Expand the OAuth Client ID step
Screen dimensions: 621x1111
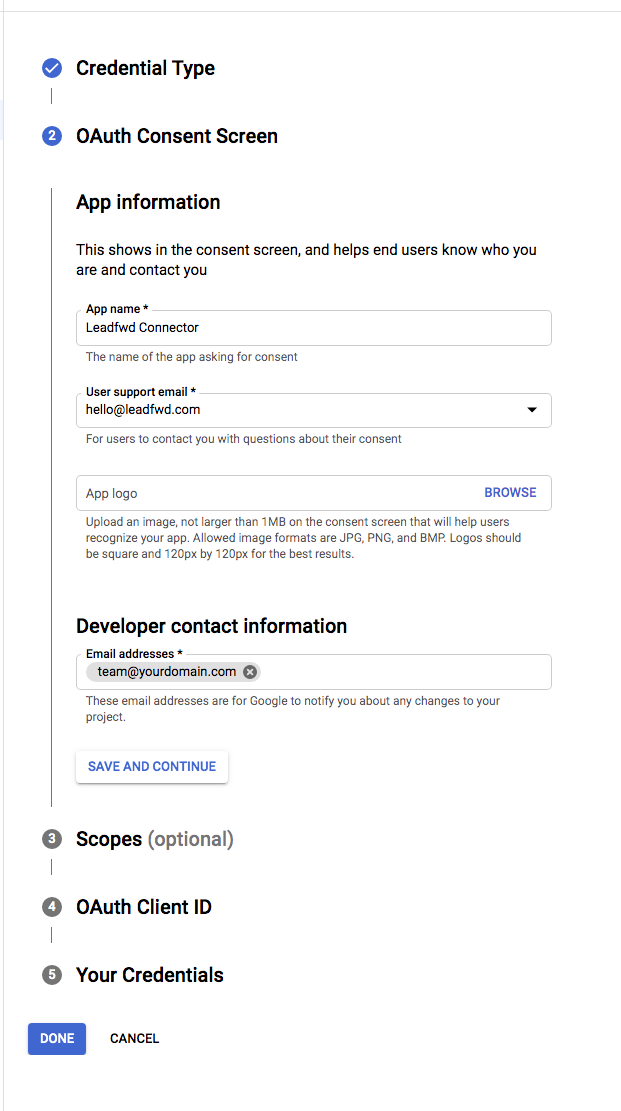tap(144, 907)
